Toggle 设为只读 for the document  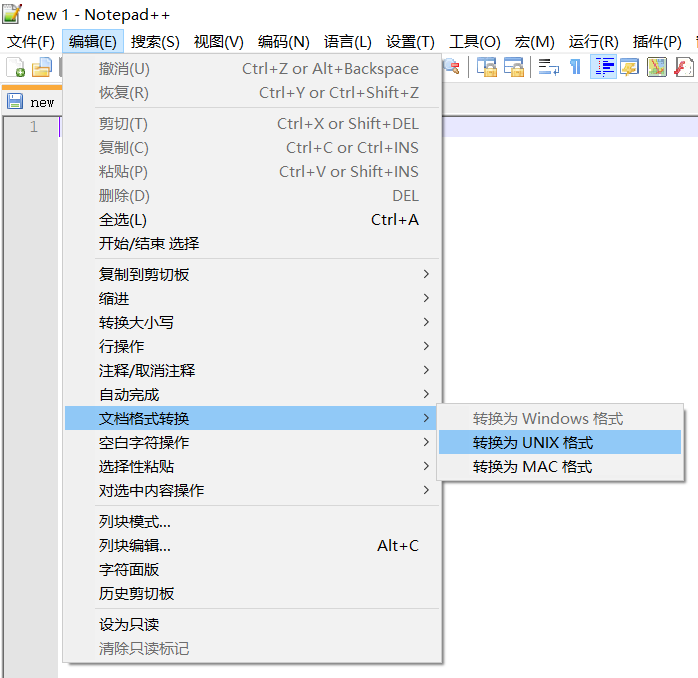click(253, 625)
